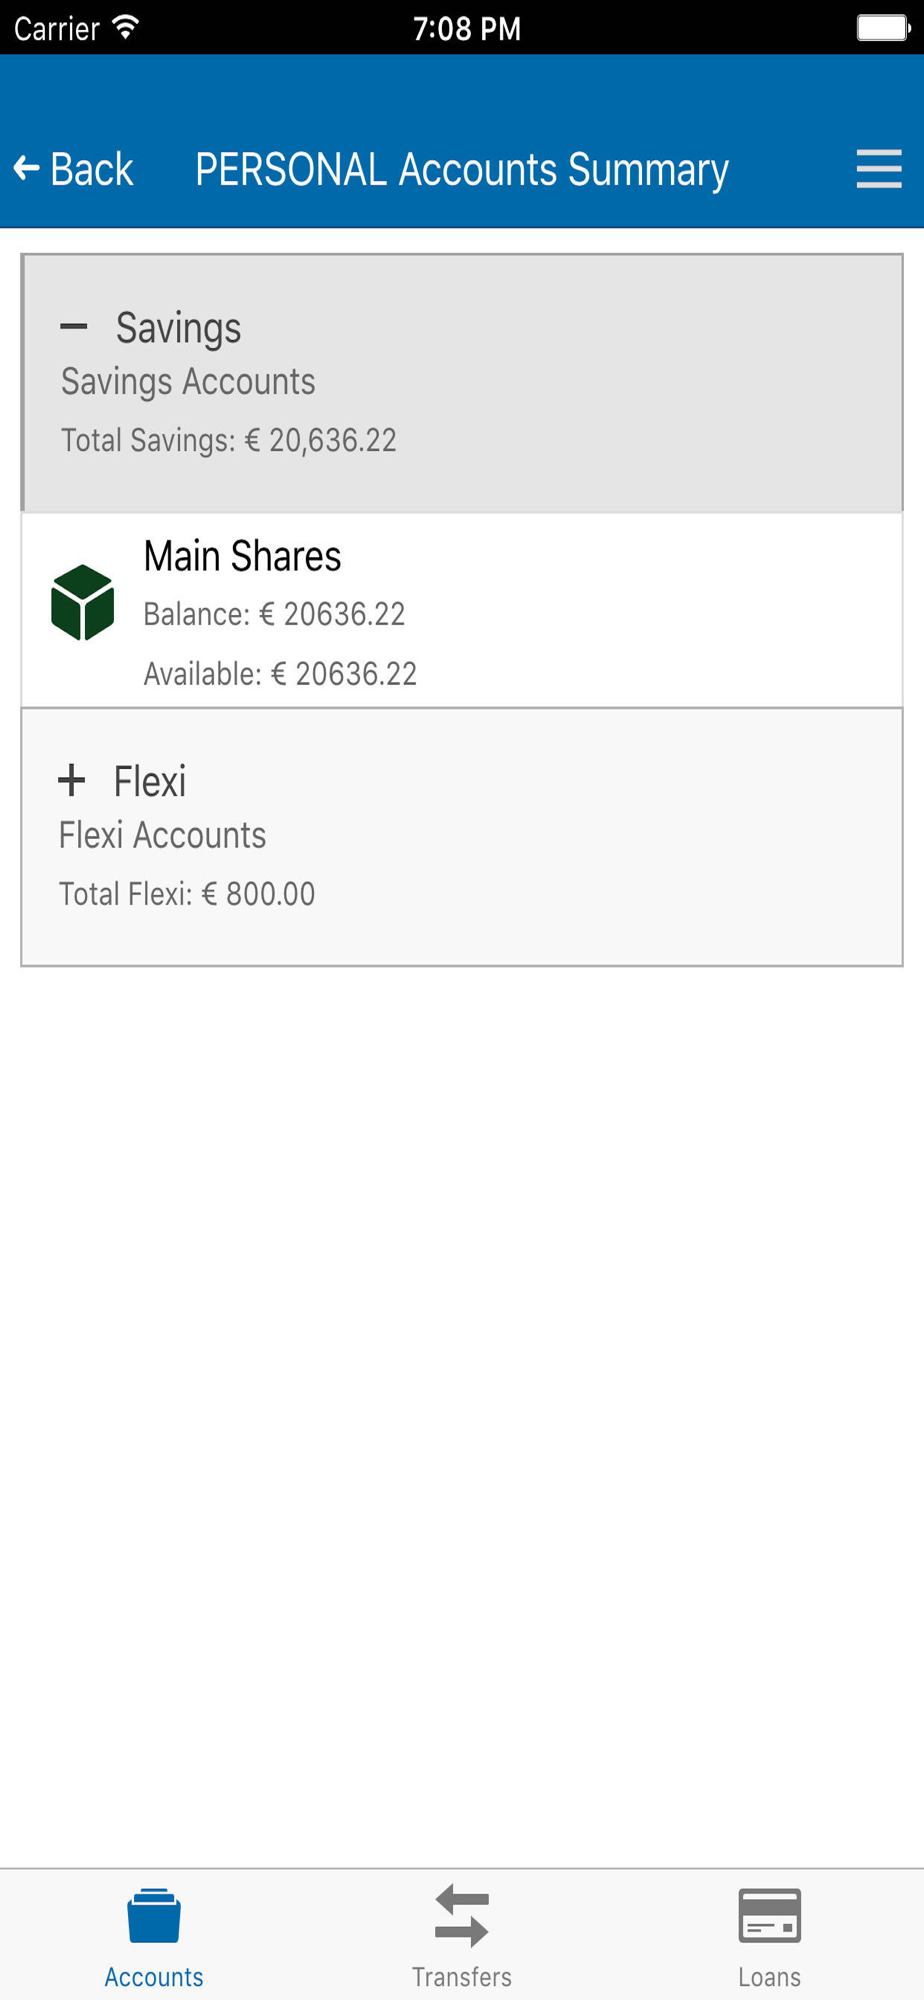The width and height of the screenshot is (924, 2000).
Task: Tap the Flexi heading label
Action: click(x=150, y=782)
